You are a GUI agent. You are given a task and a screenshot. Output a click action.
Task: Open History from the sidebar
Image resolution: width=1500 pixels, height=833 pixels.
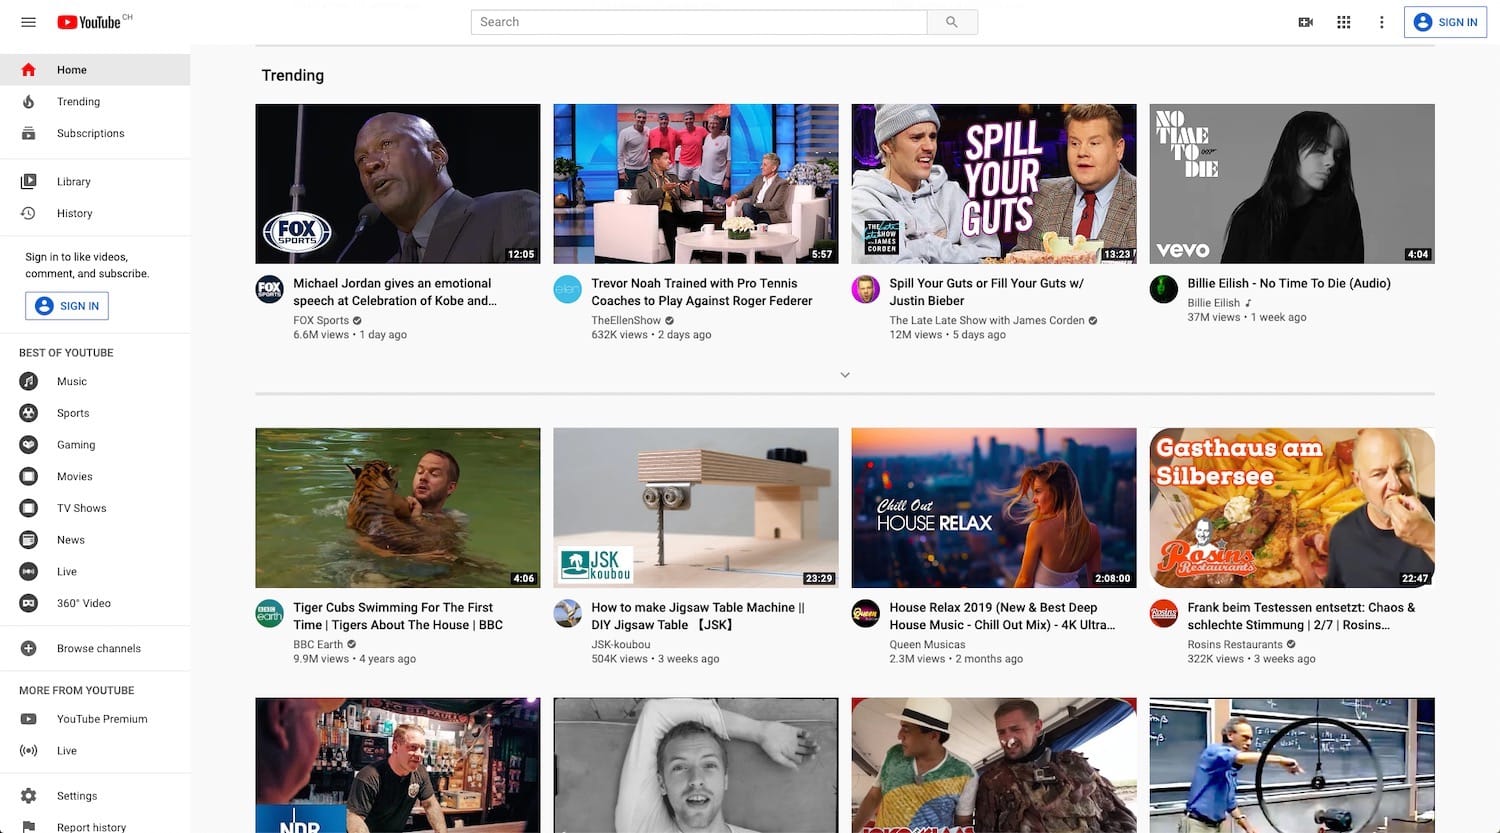point(74,213)
